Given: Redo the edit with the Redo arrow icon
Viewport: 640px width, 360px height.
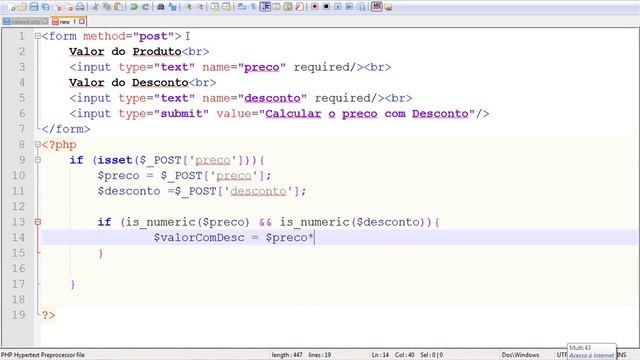Looking at the screenshot, I should coord(145,7).
